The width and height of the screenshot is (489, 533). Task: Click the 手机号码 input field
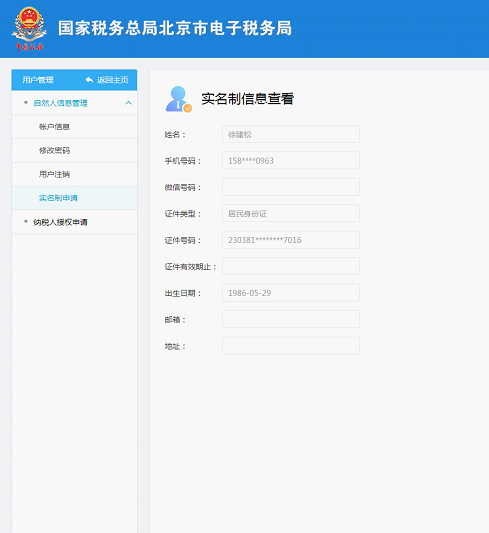[x=291, y=160]
